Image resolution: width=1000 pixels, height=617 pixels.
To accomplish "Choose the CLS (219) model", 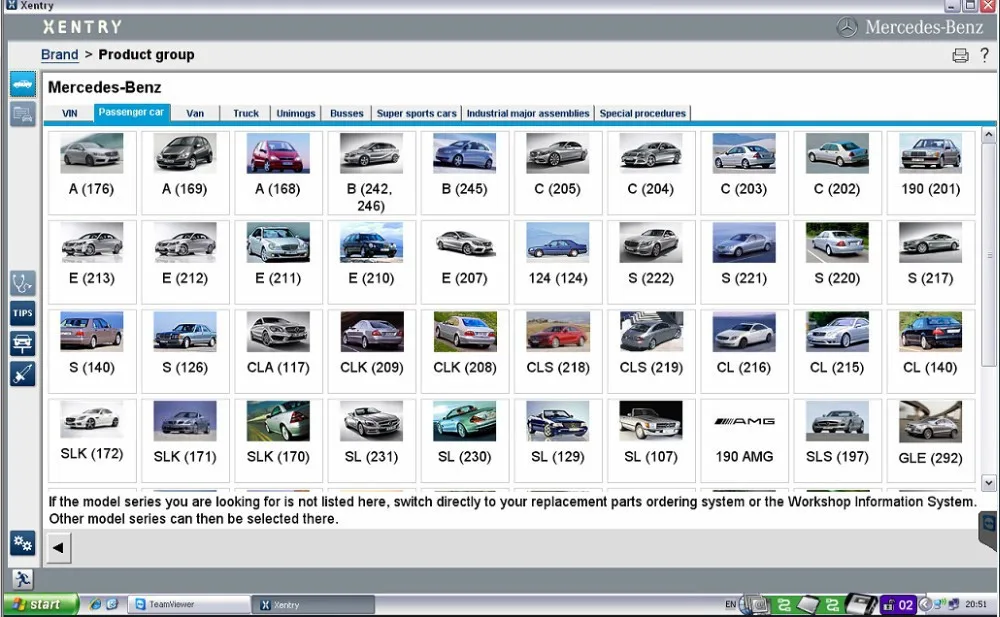I will 651,351.
